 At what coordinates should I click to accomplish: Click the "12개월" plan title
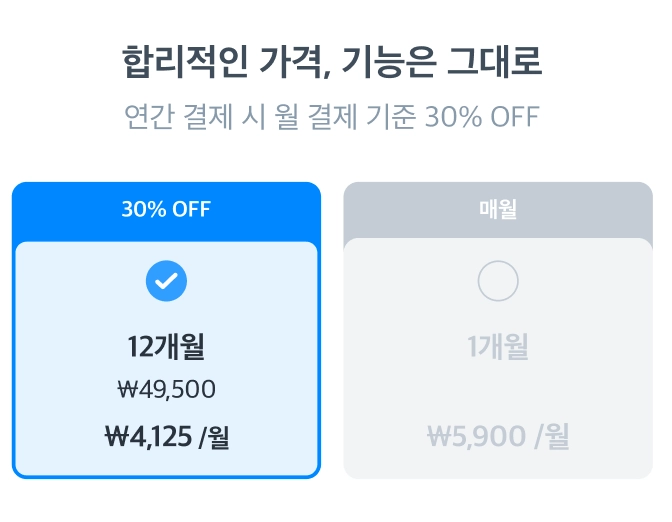pyautogui.click(x=166, y=347)
